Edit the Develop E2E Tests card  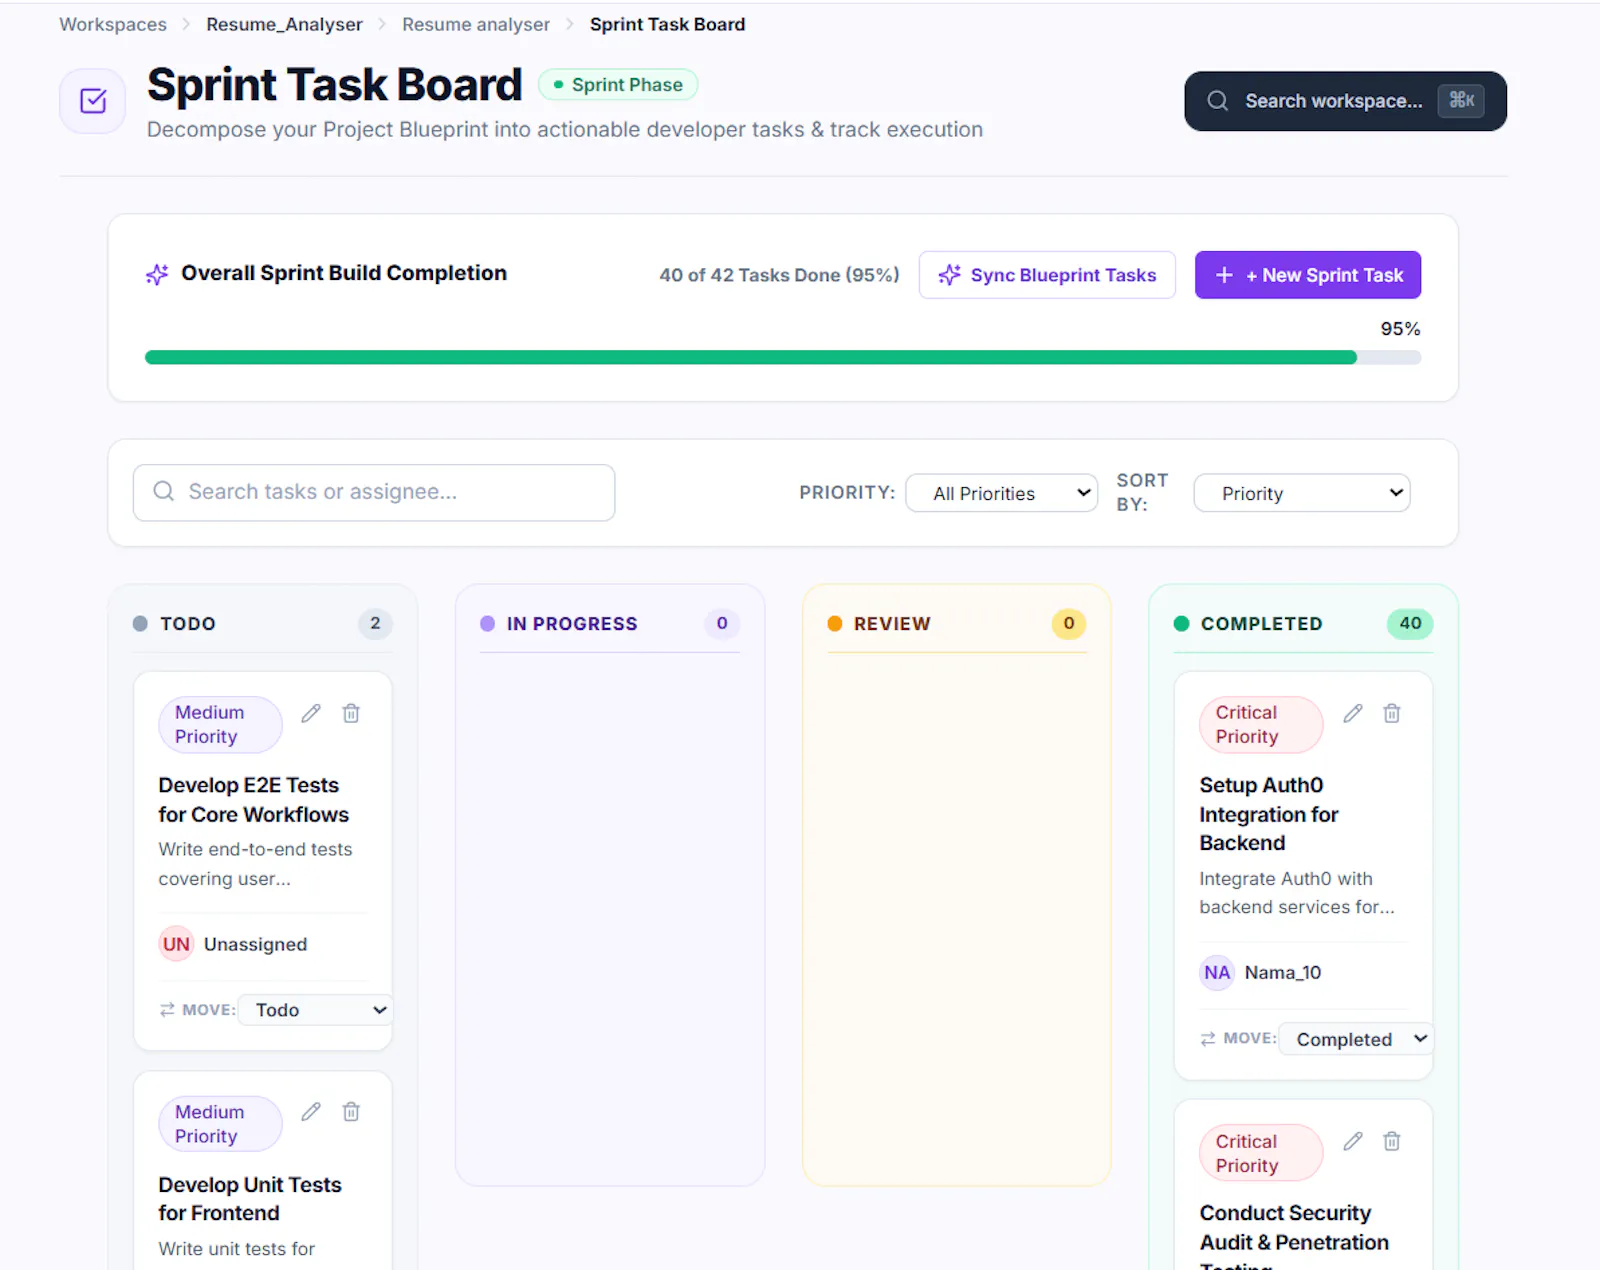point(311,713)
